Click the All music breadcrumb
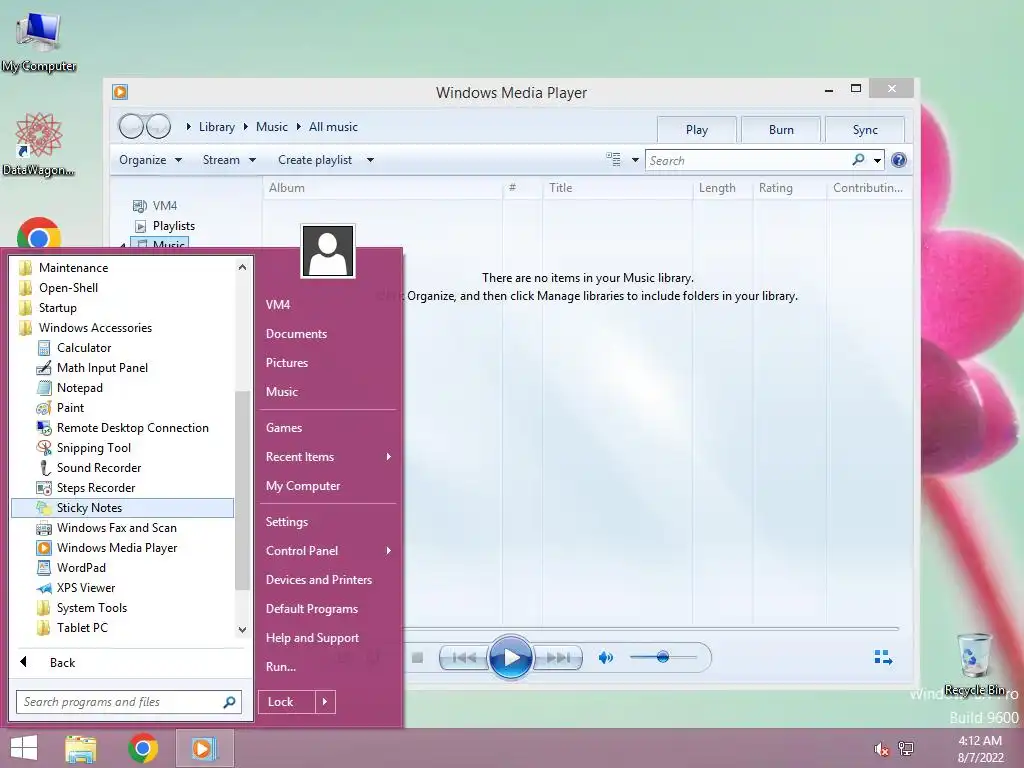Screen dimensions: 1024x768 (x=333, y=127)
